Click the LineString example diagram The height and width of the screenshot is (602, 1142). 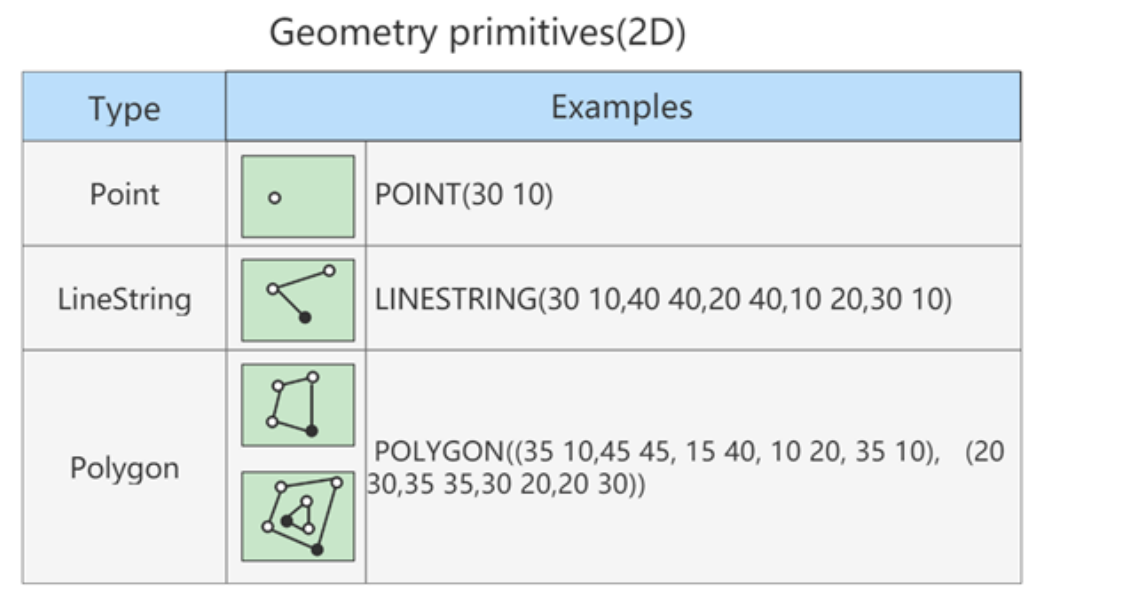coord(298,300)
